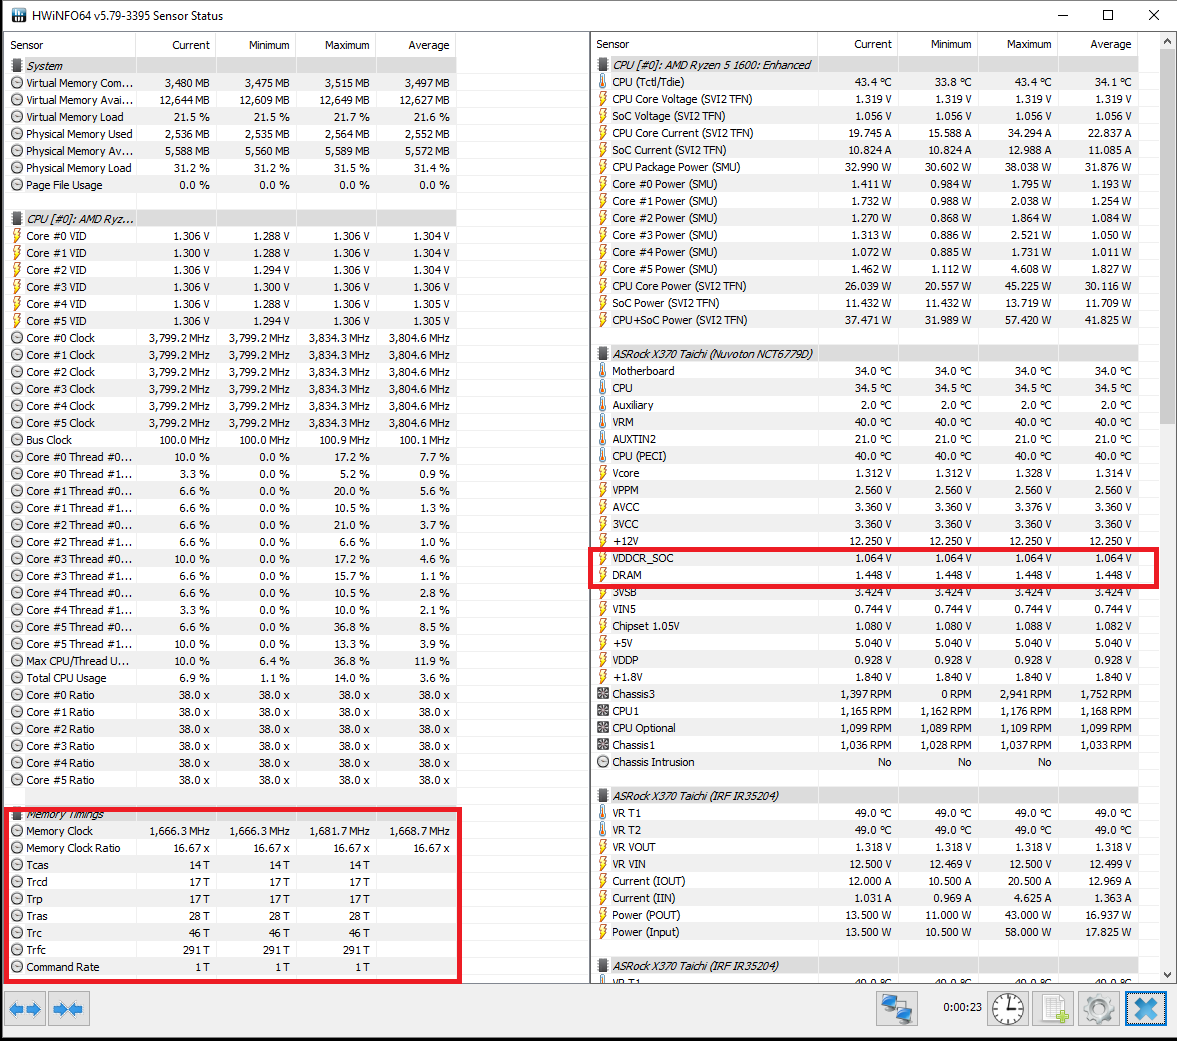1177x1041 pixels.
Task: Click the expand columns arrows button
Action: coord(26,1009)
